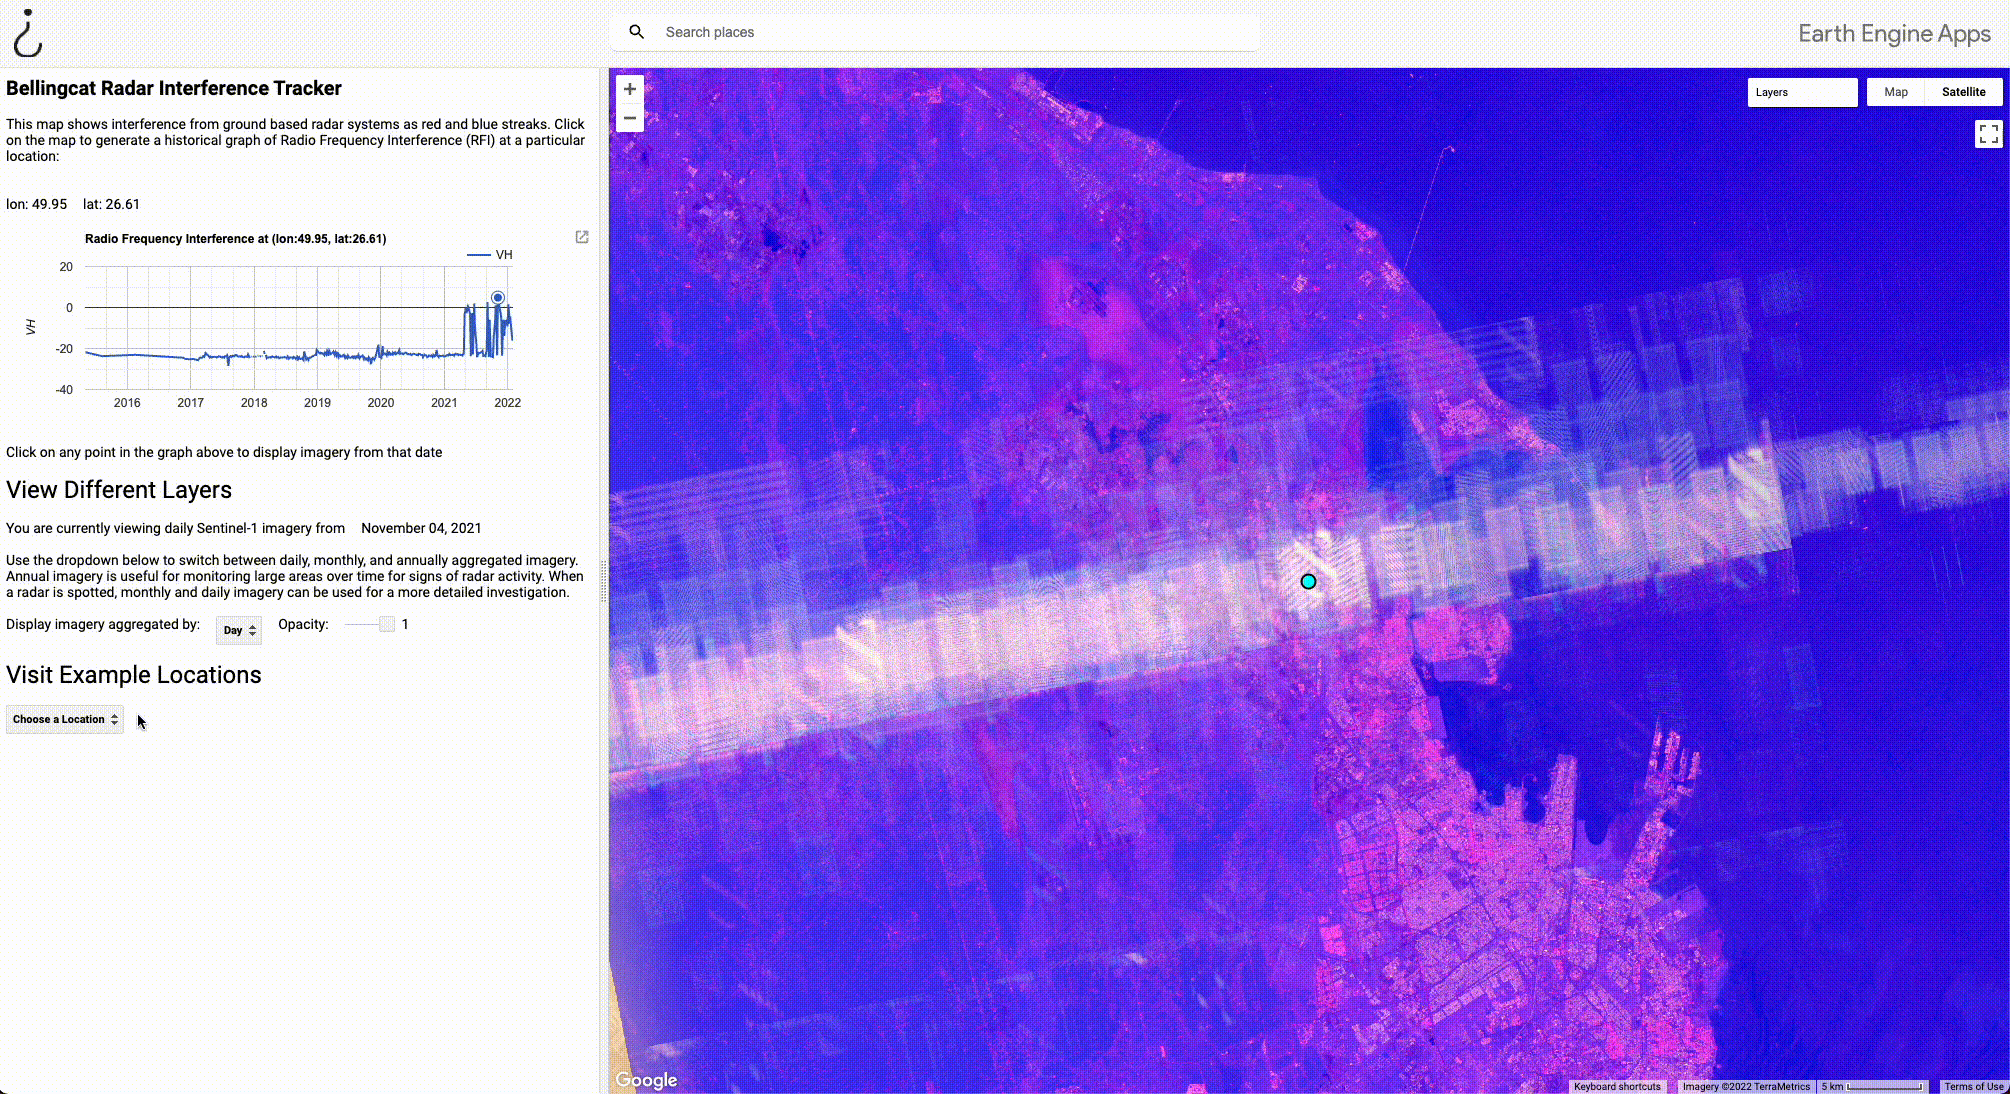Click the Keyboard shortcuts button
Image resolution: width=2010 pixels, height=1094 pixels.
[x=1616, y=1086]
